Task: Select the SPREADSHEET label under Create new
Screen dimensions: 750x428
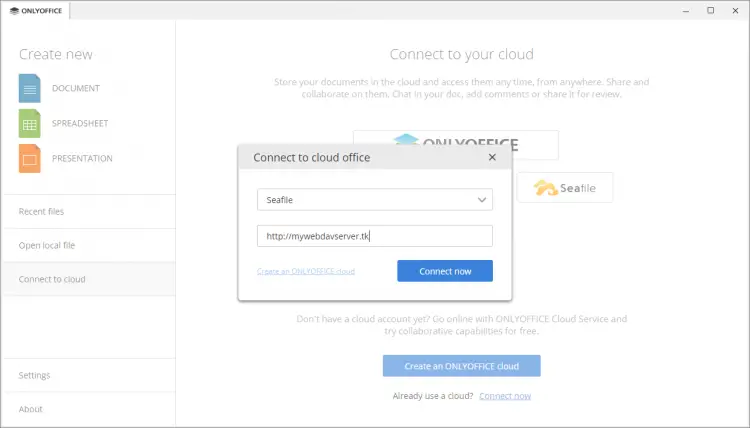Action: point(80,123)
